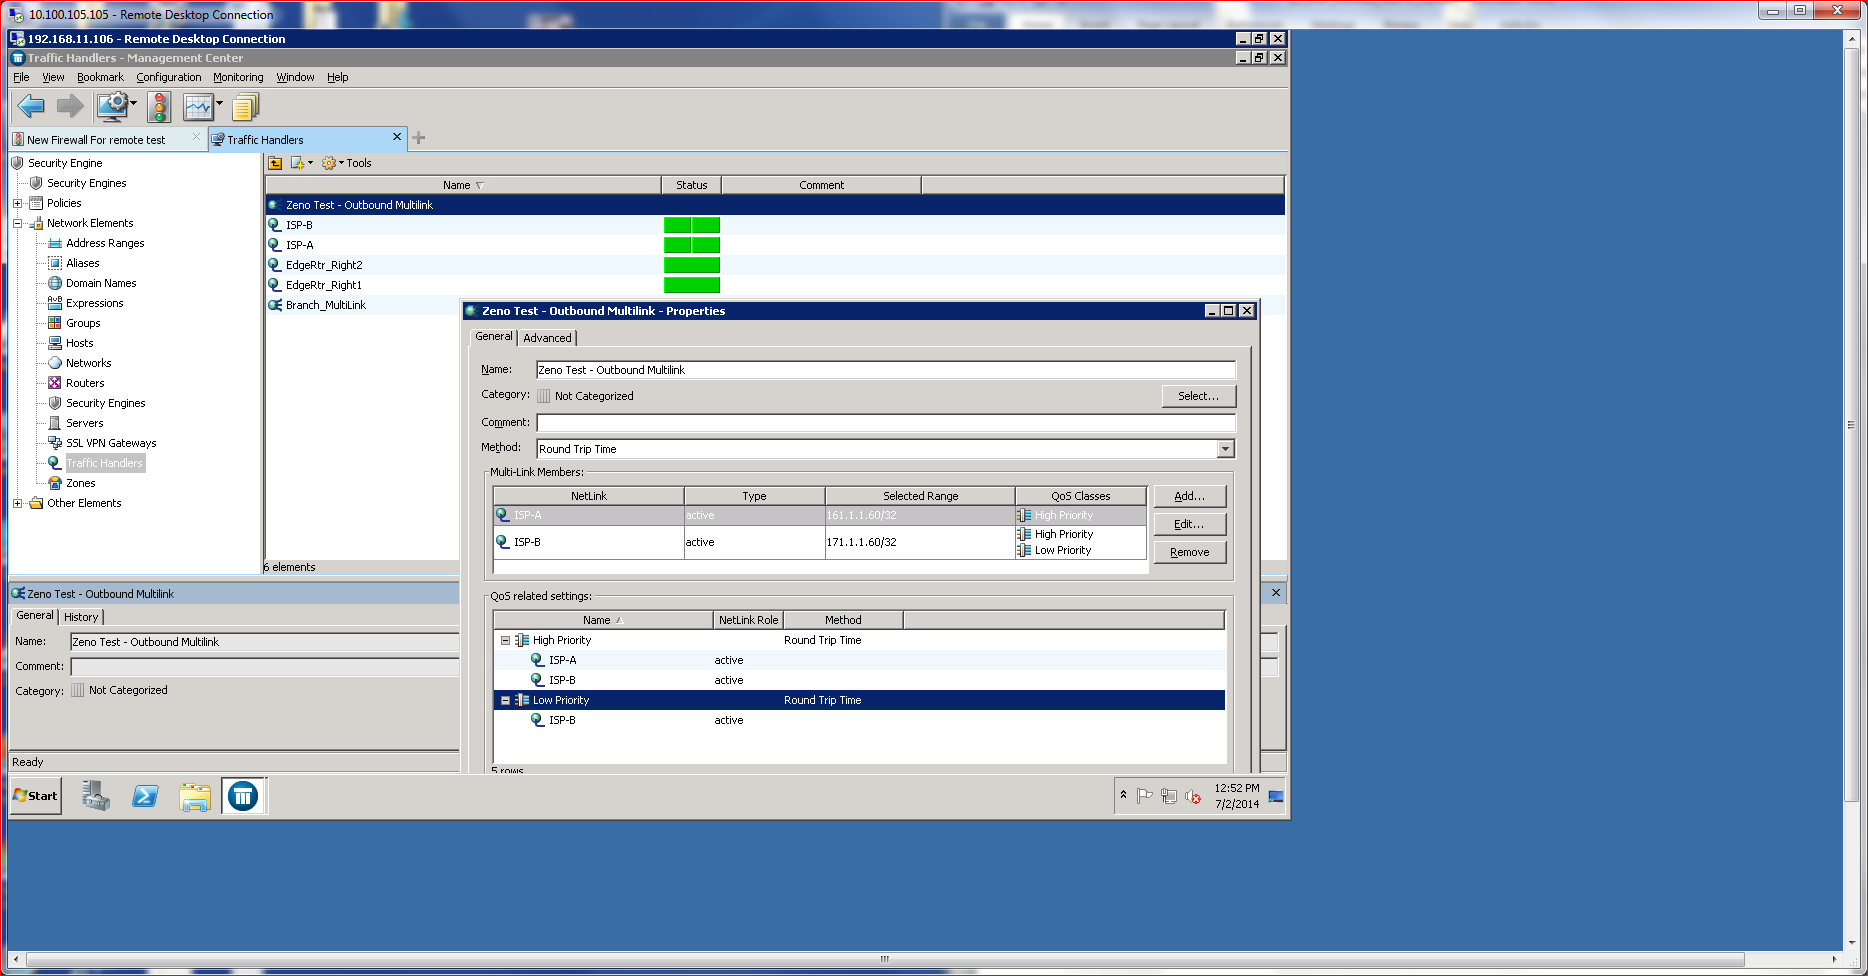Viewport: 1868px width, 976px height.
Task: Select Zones in the tree
Action: click(x=80, y=483)
